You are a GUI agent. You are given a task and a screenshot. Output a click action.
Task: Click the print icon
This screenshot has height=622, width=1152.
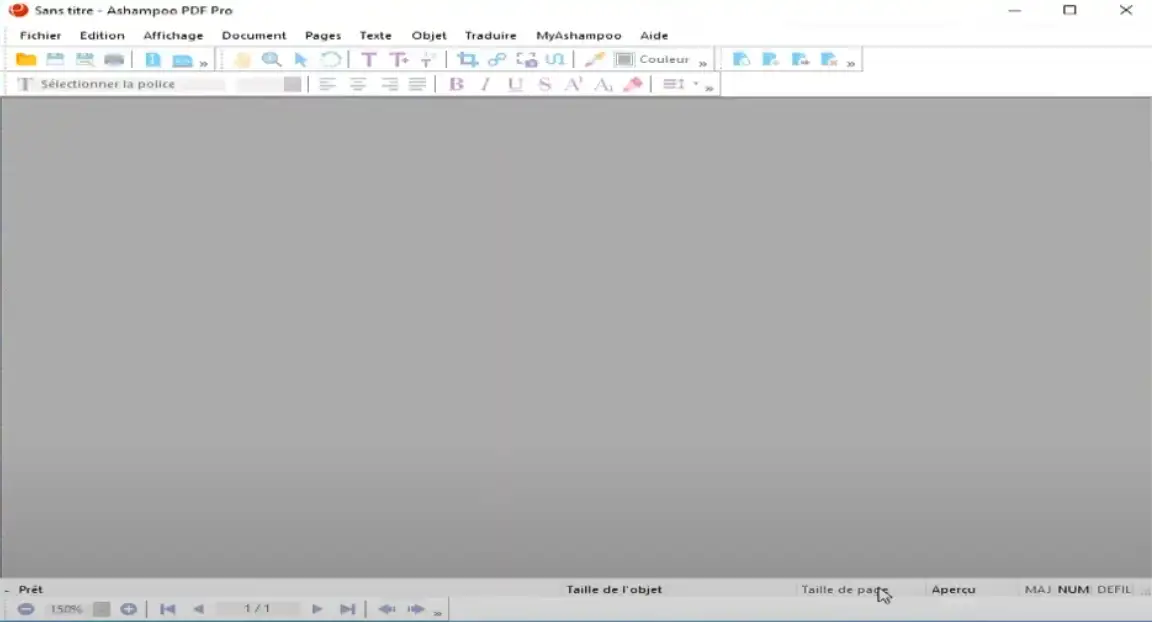(x=114, y=60)
